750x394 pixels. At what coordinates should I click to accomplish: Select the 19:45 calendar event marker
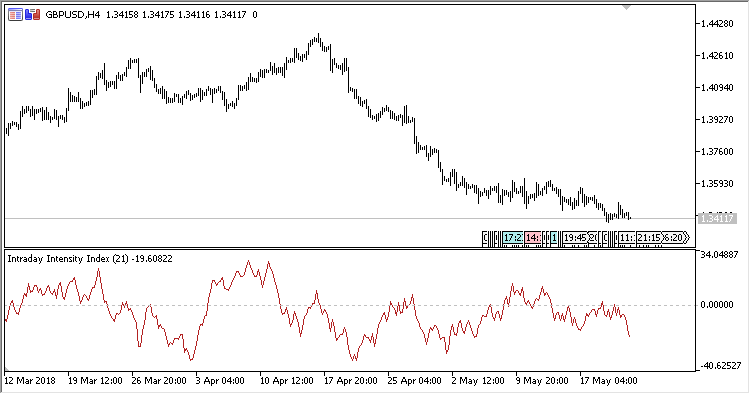tap(574, 238)
